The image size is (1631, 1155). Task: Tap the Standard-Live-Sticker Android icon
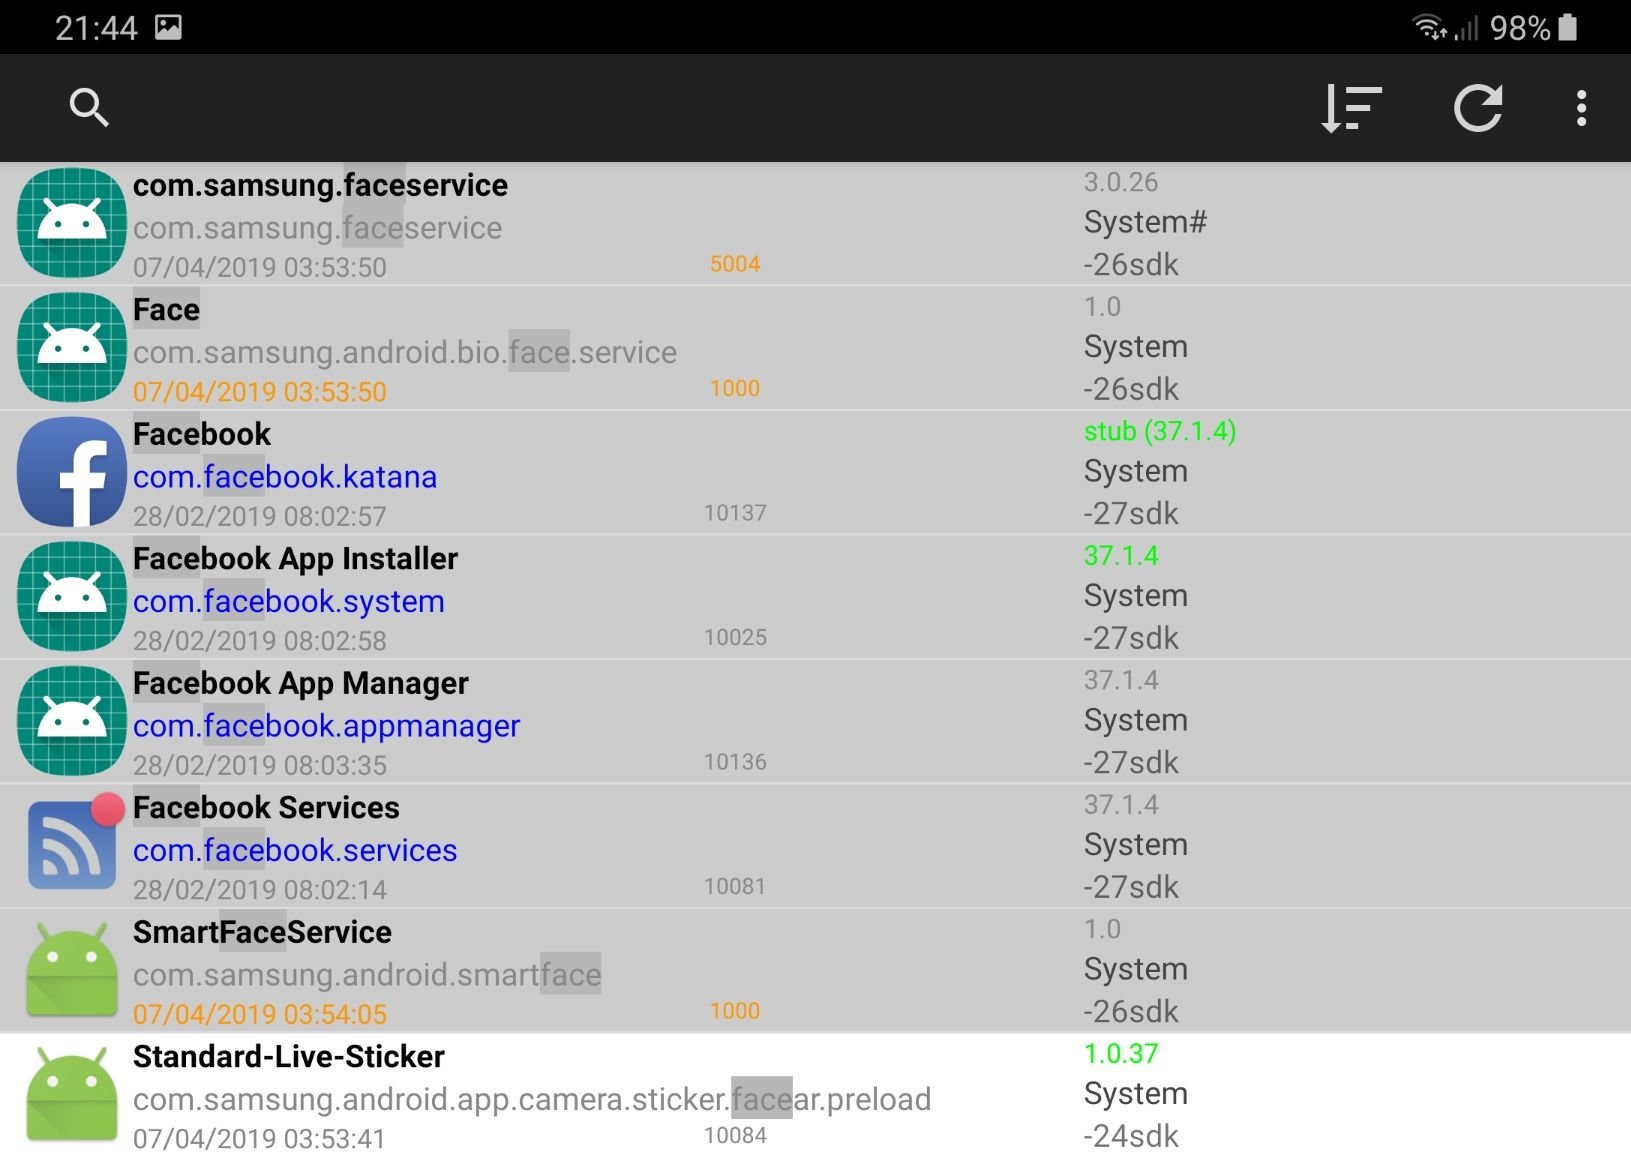(x=72, y=1094)
